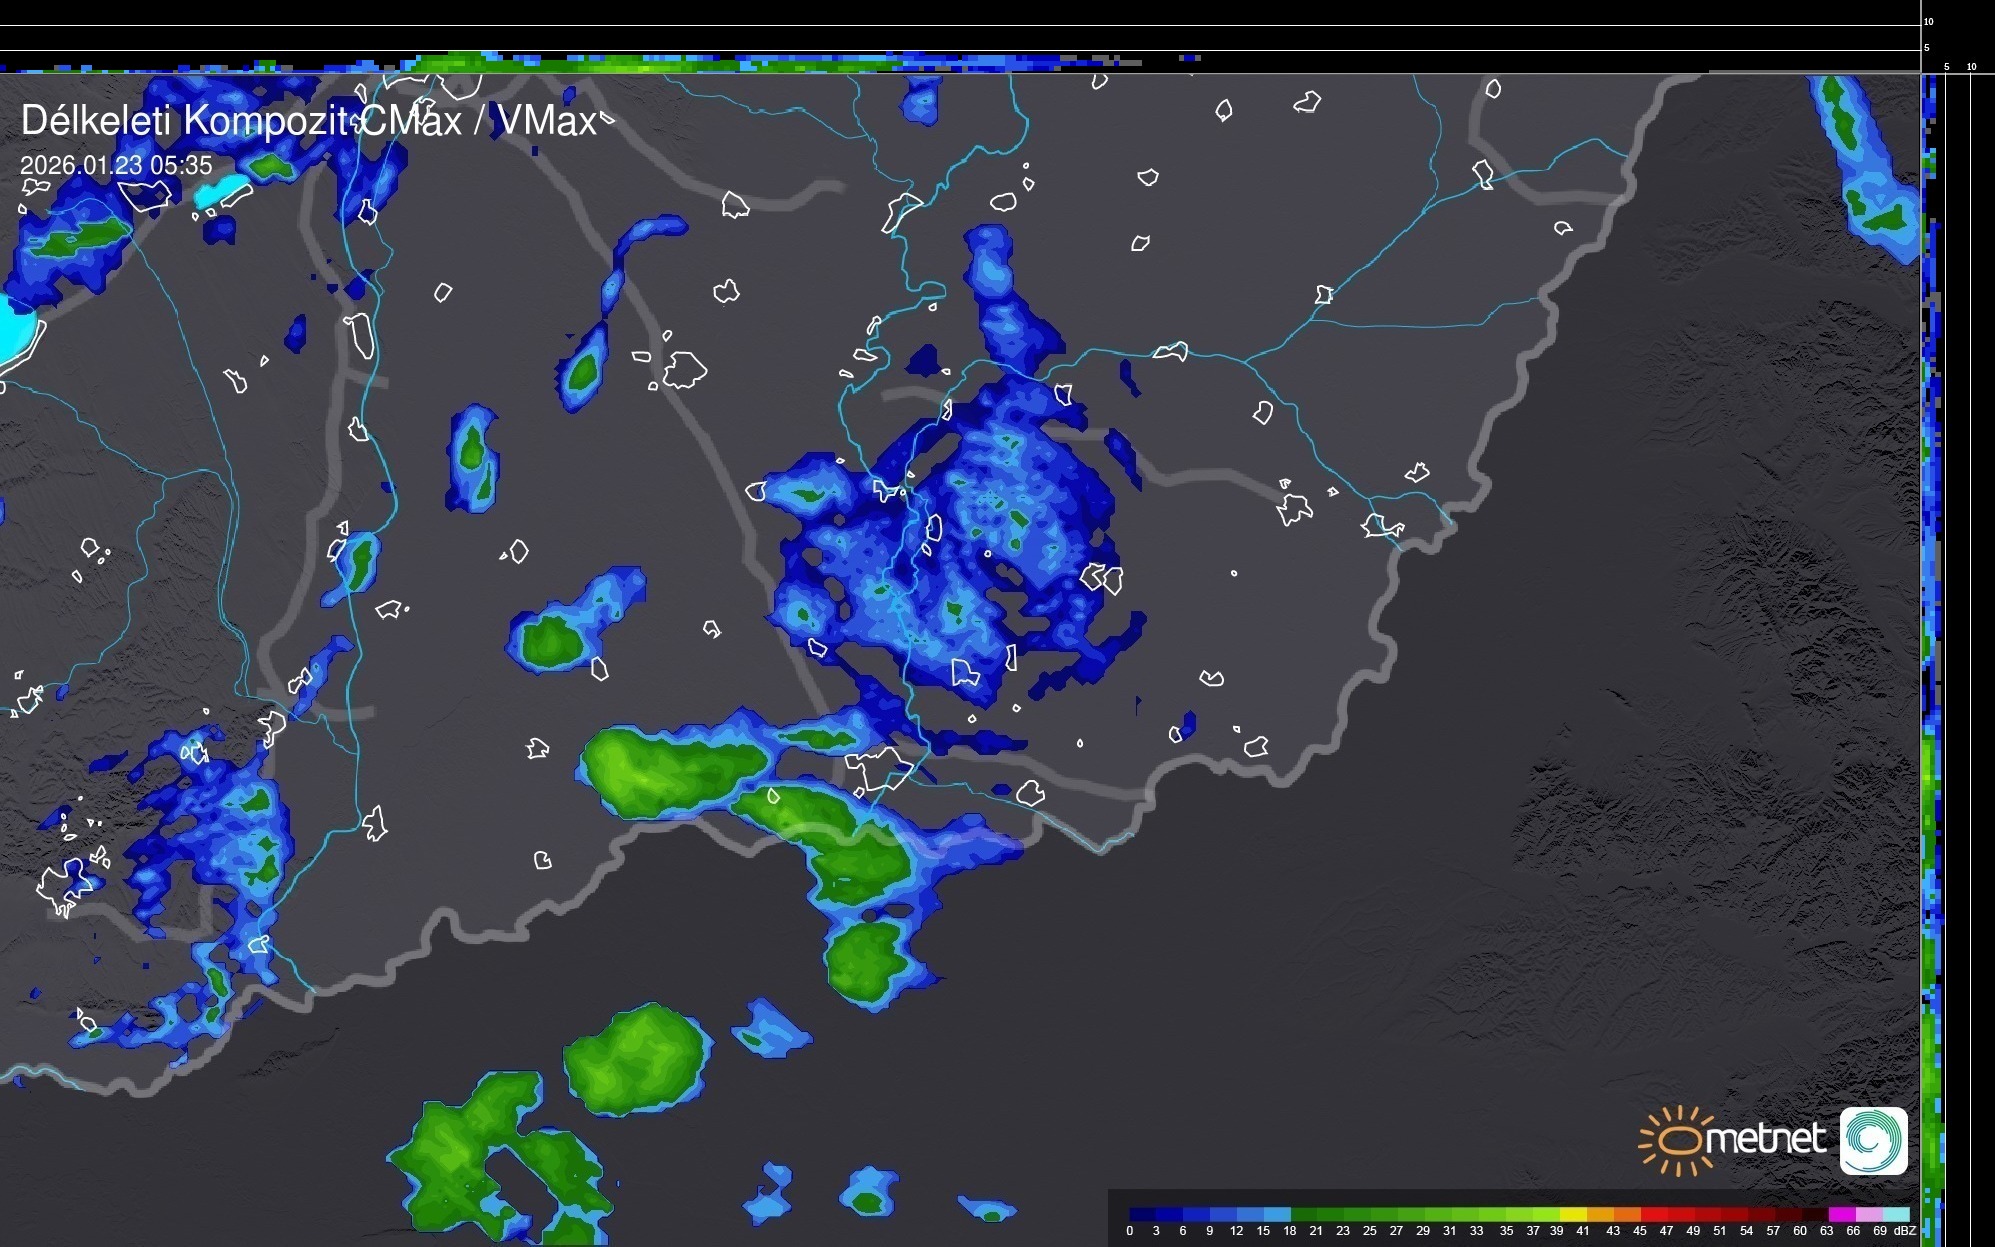The image size is (1995, 1247).
Task: Click the light cyan 69 dBZ legend swatch
Action: click(1896, 1214)
